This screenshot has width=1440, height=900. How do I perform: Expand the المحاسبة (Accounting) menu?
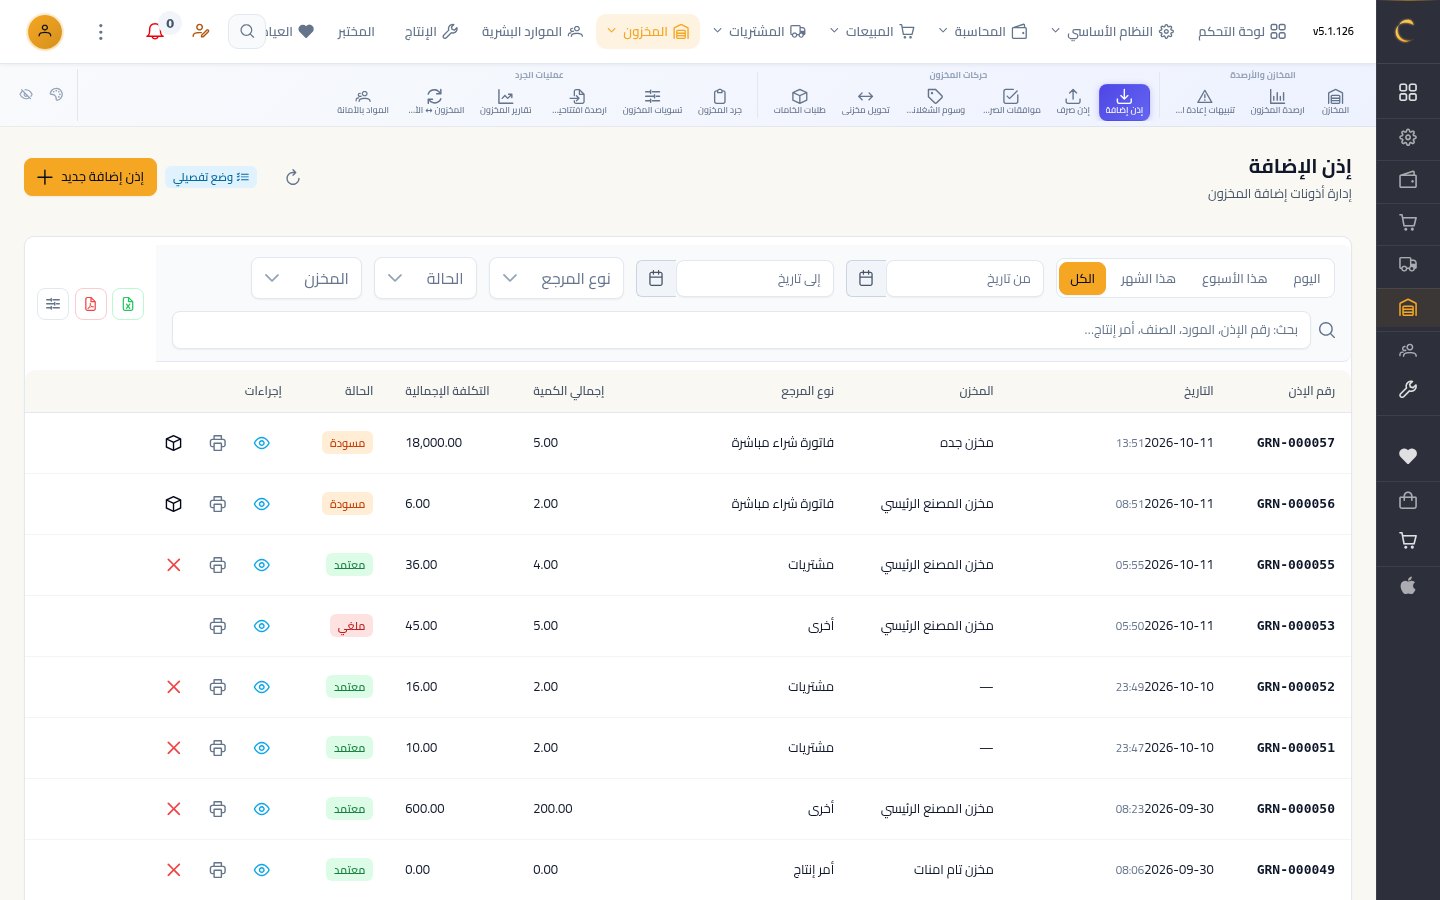coord(983,32)
